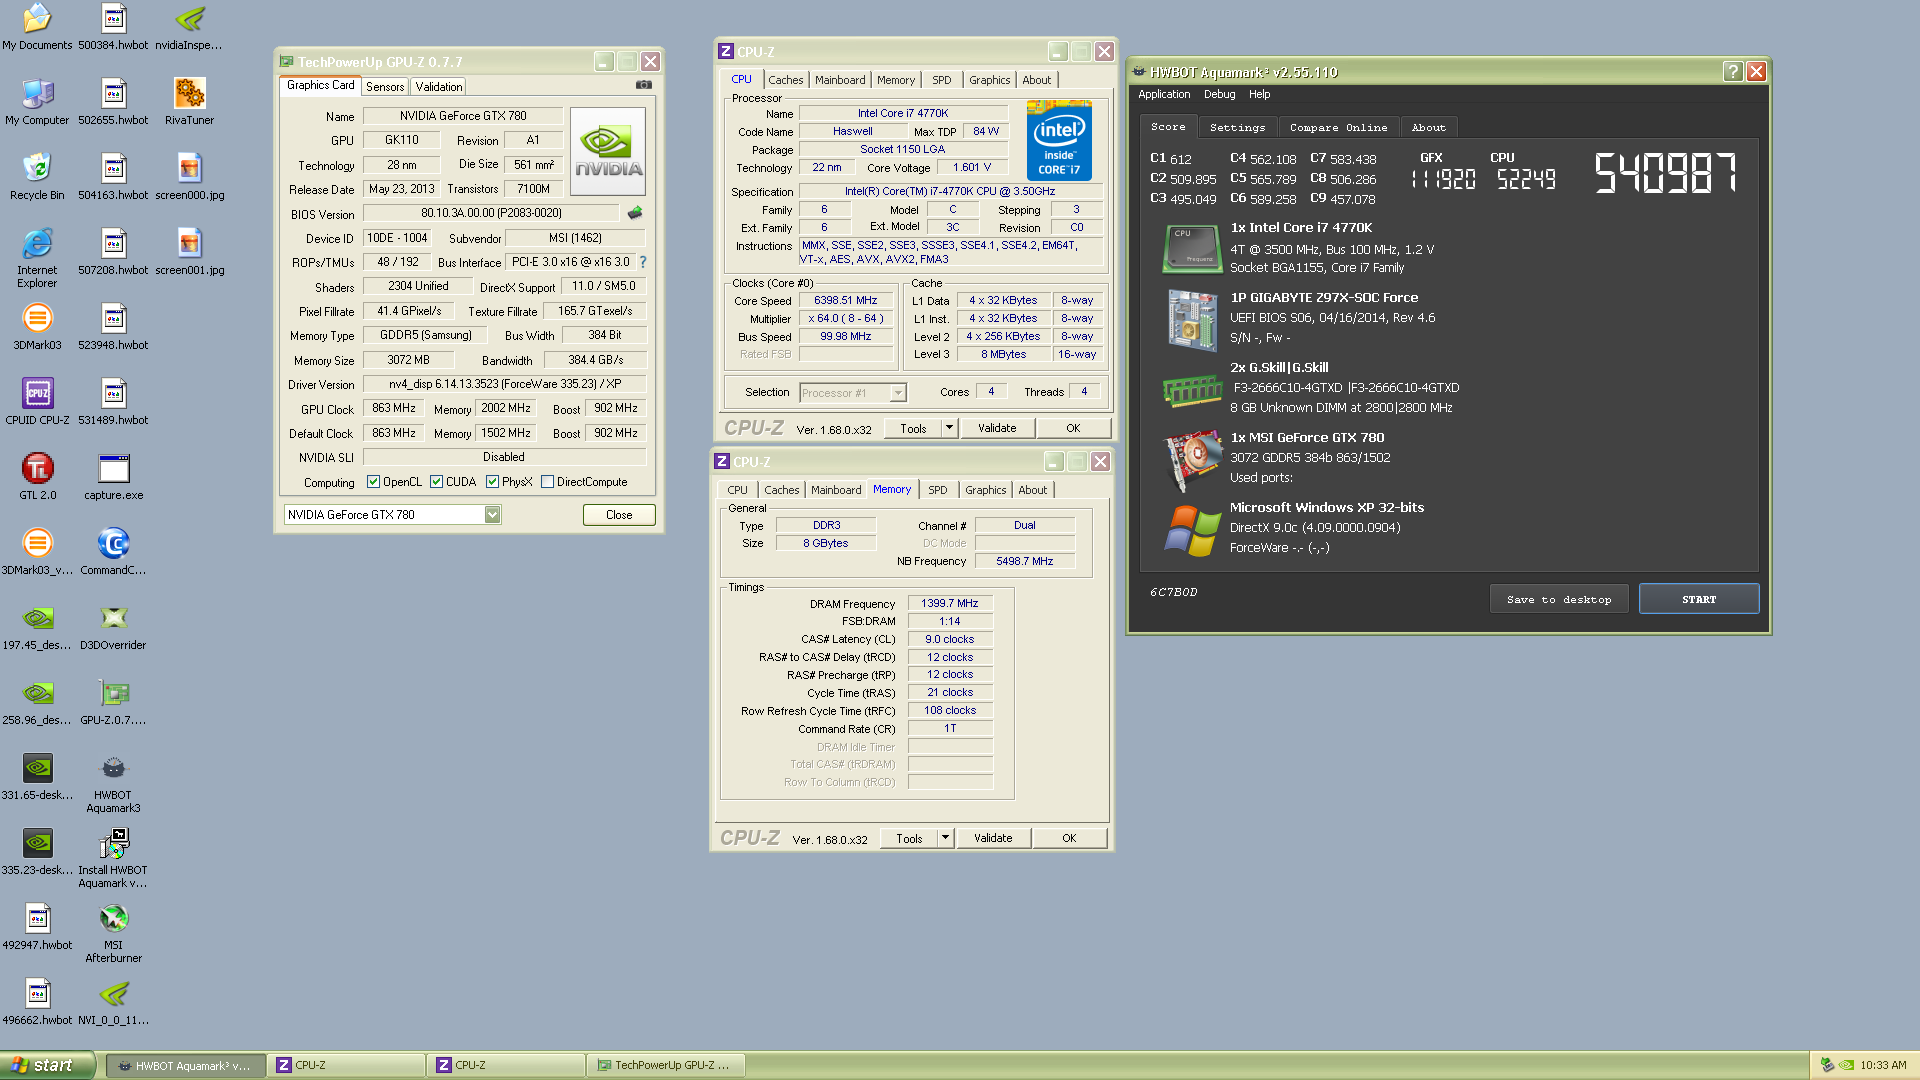Open the GPU-Z.0.7.7 desktop icon

[x=113, y=701]
